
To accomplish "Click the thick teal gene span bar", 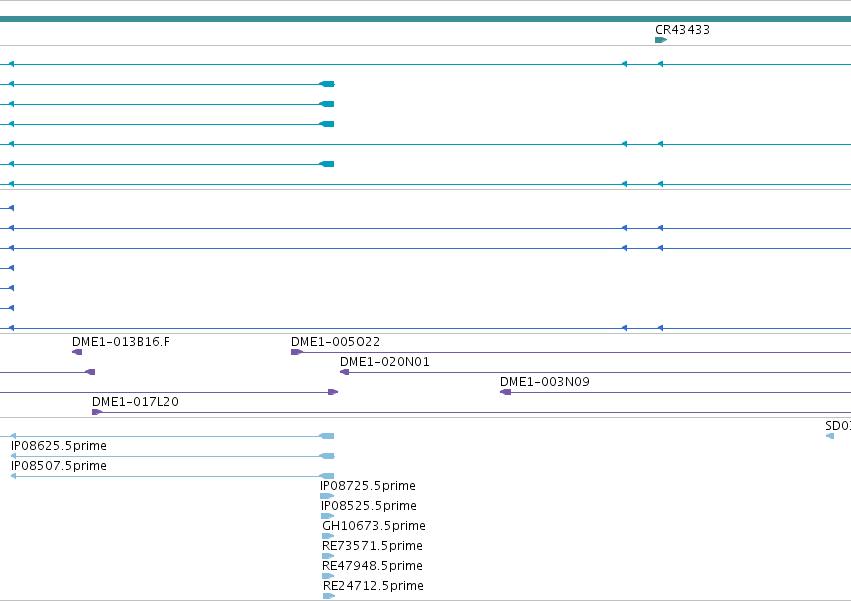I will click(x=426, y=19).
